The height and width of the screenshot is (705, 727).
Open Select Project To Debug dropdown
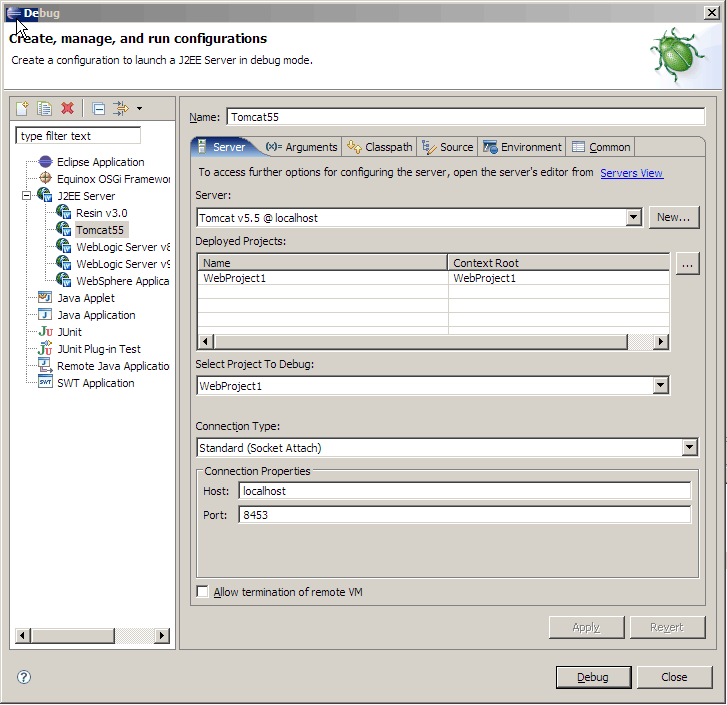[x=660, y=385]
